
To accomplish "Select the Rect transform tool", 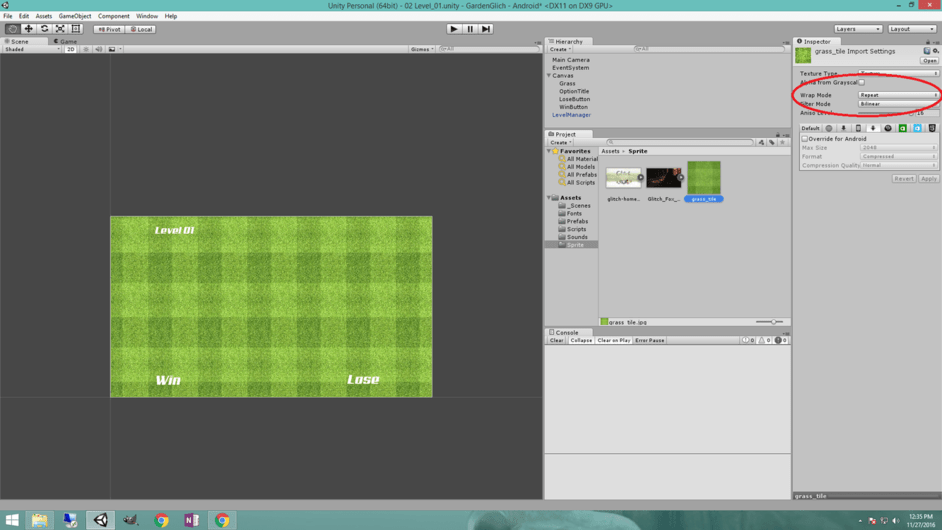I will click(76, 29).
